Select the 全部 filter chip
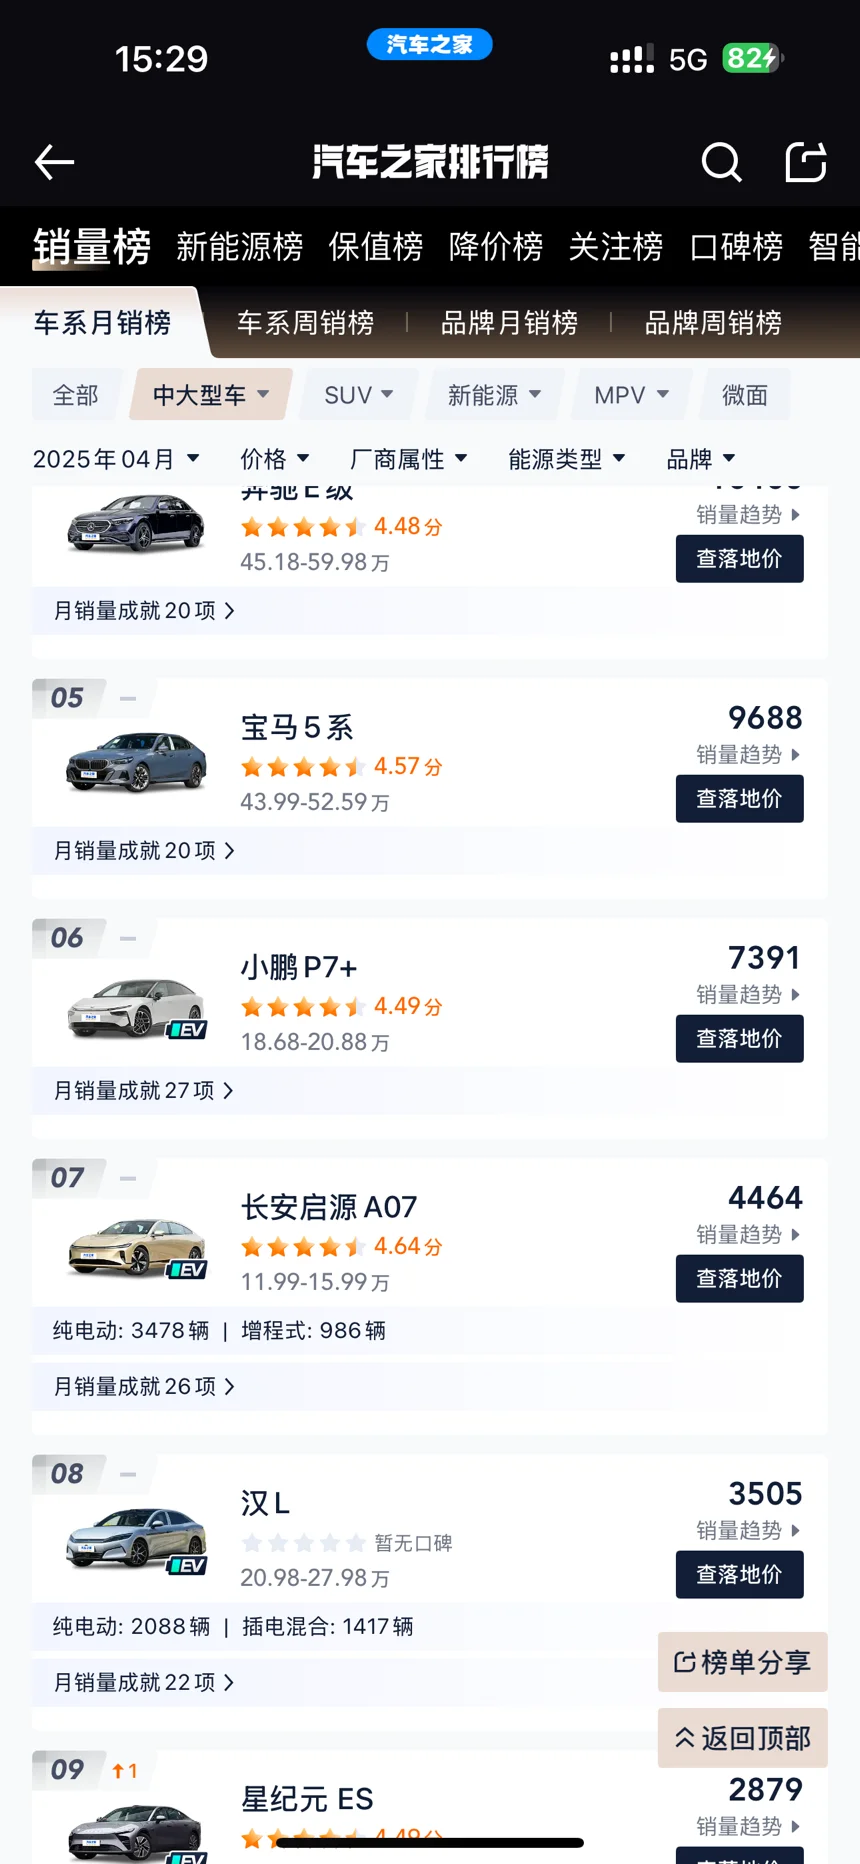 click(76, 395)
